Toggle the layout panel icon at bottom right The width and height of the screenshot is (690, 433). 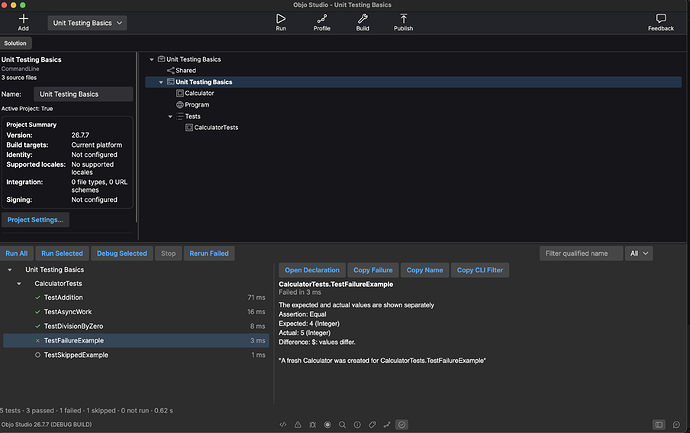point(659,425)
